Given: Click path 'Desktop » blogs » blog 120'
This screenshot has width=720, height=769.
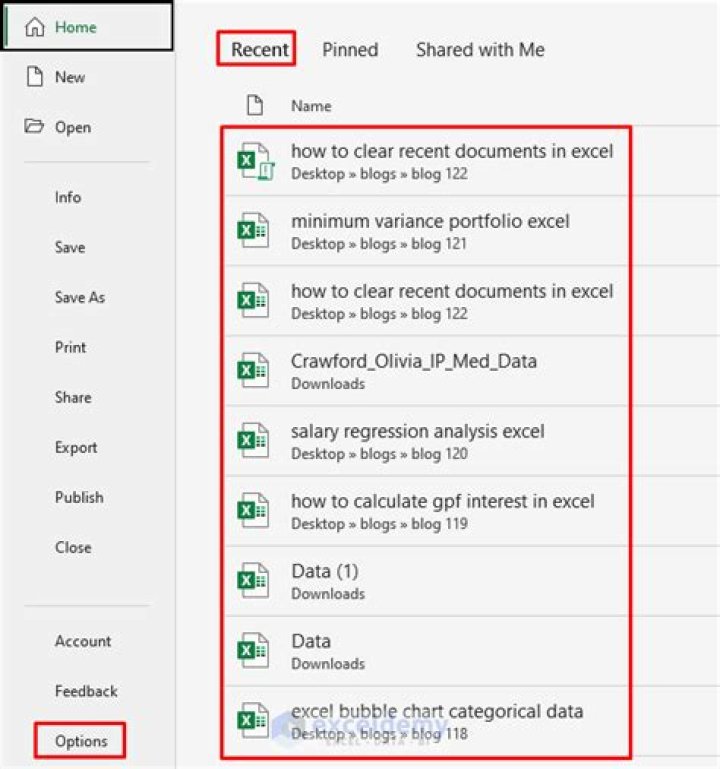Looking at the screenshot, I should (x=379, y=454).
